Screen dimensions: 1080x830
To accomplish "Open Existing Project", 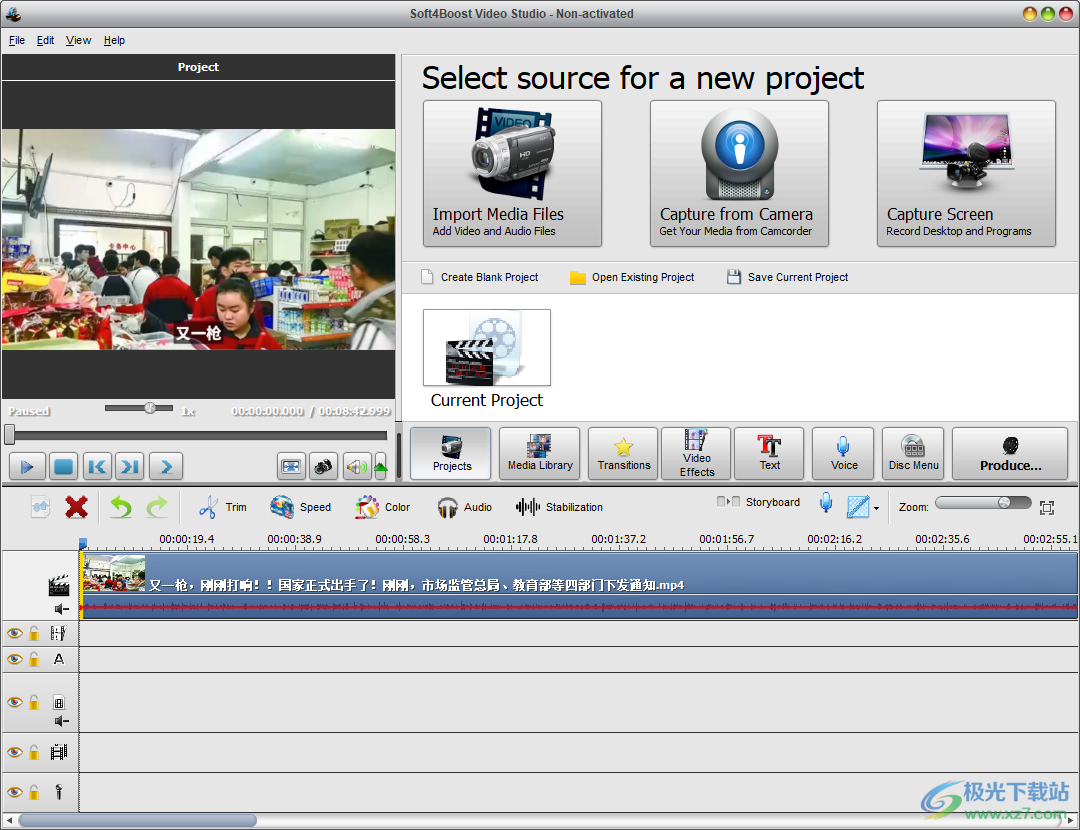I will (632, 277).
